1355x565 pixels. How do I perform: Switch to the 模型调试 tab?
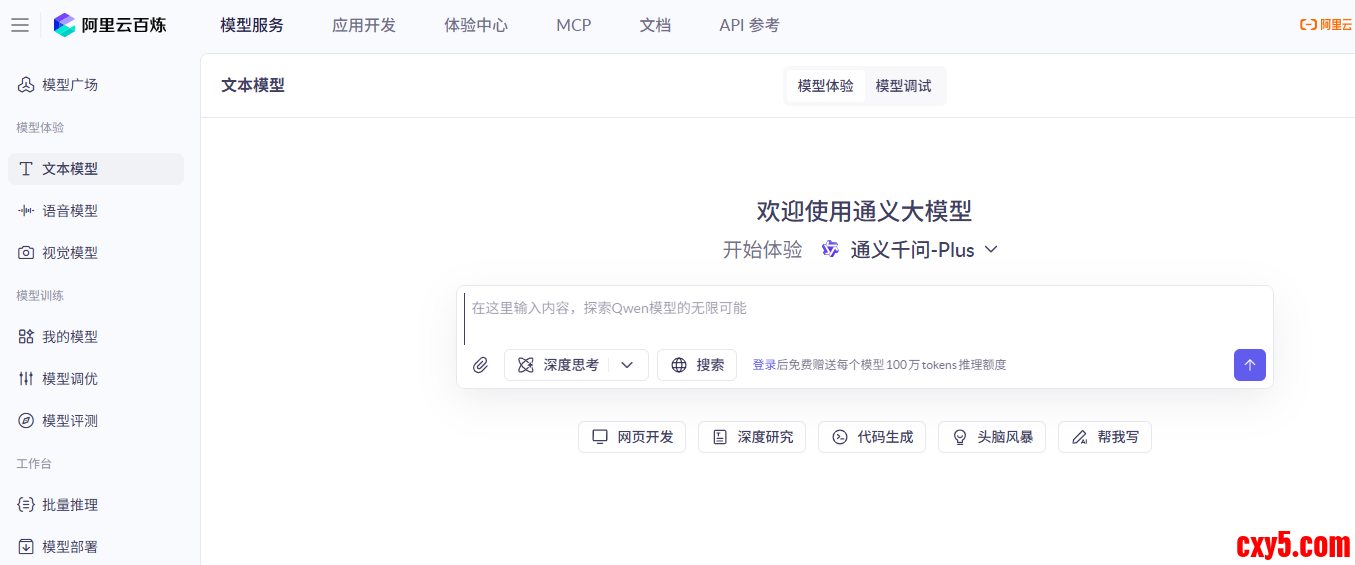pyautogui.click(x=904, y=86)
